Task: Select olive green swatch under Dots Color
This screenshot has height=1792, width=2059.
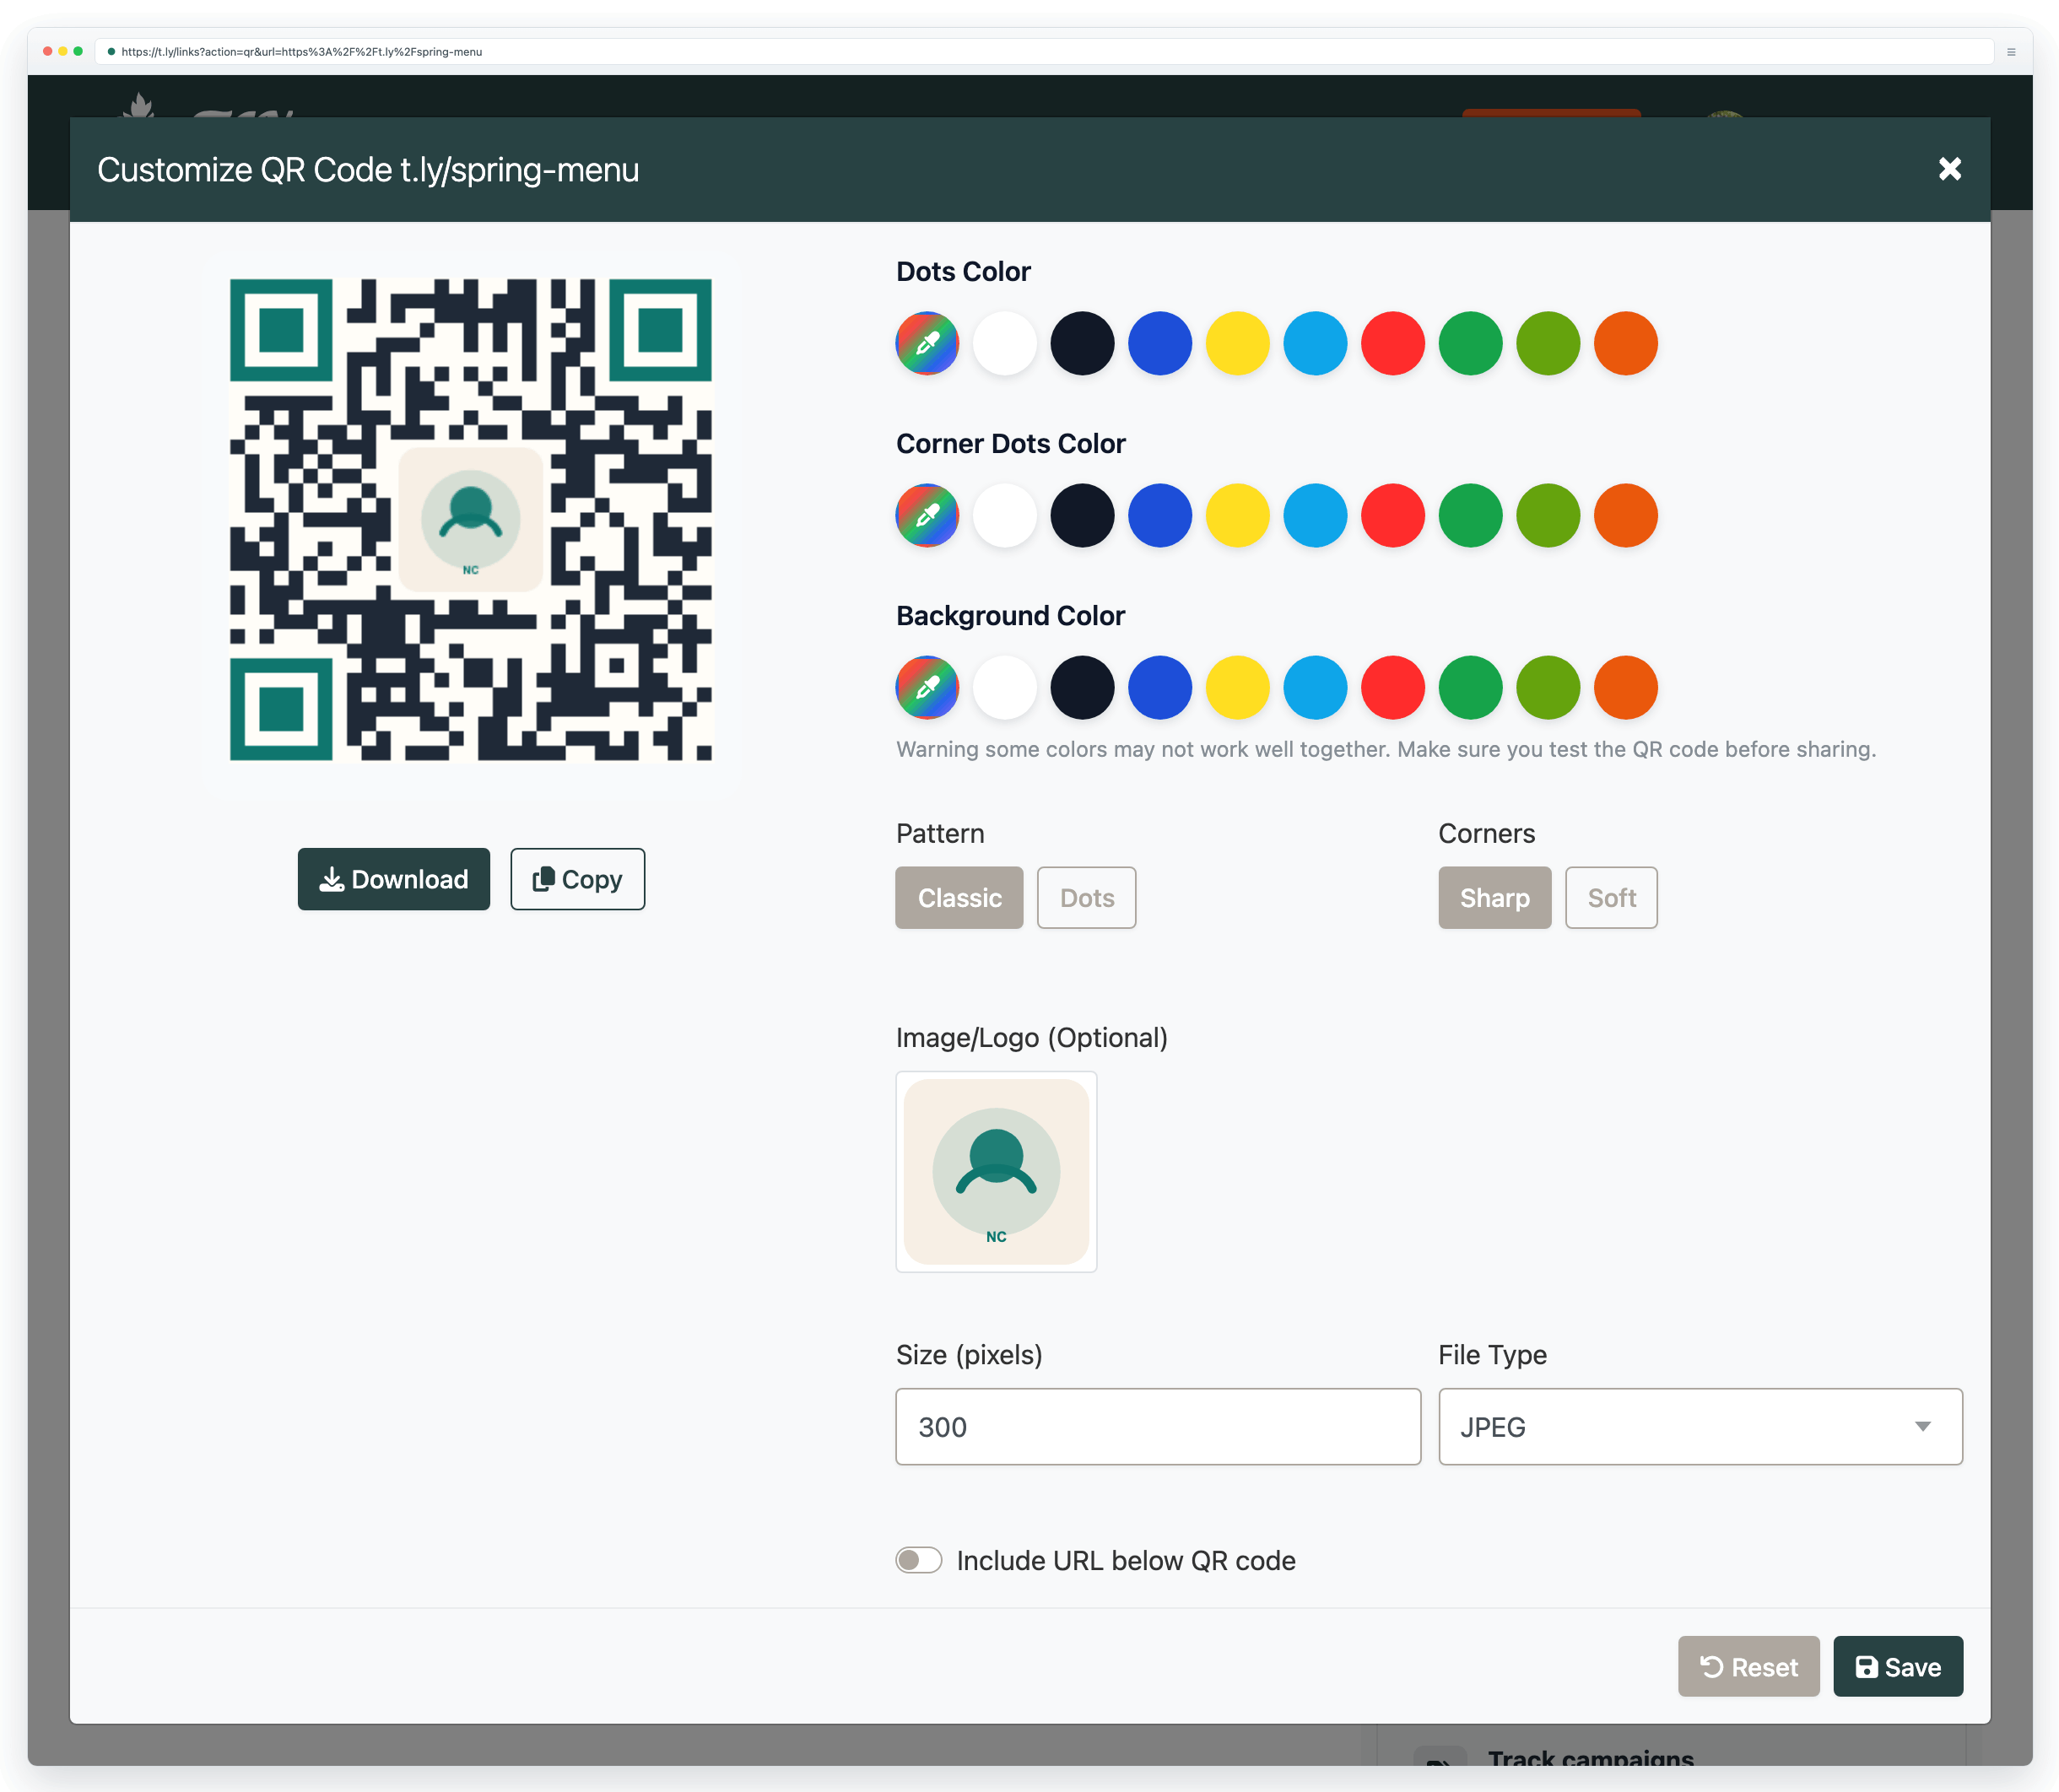Action: pyautogui.click(x=1548, y=343)
